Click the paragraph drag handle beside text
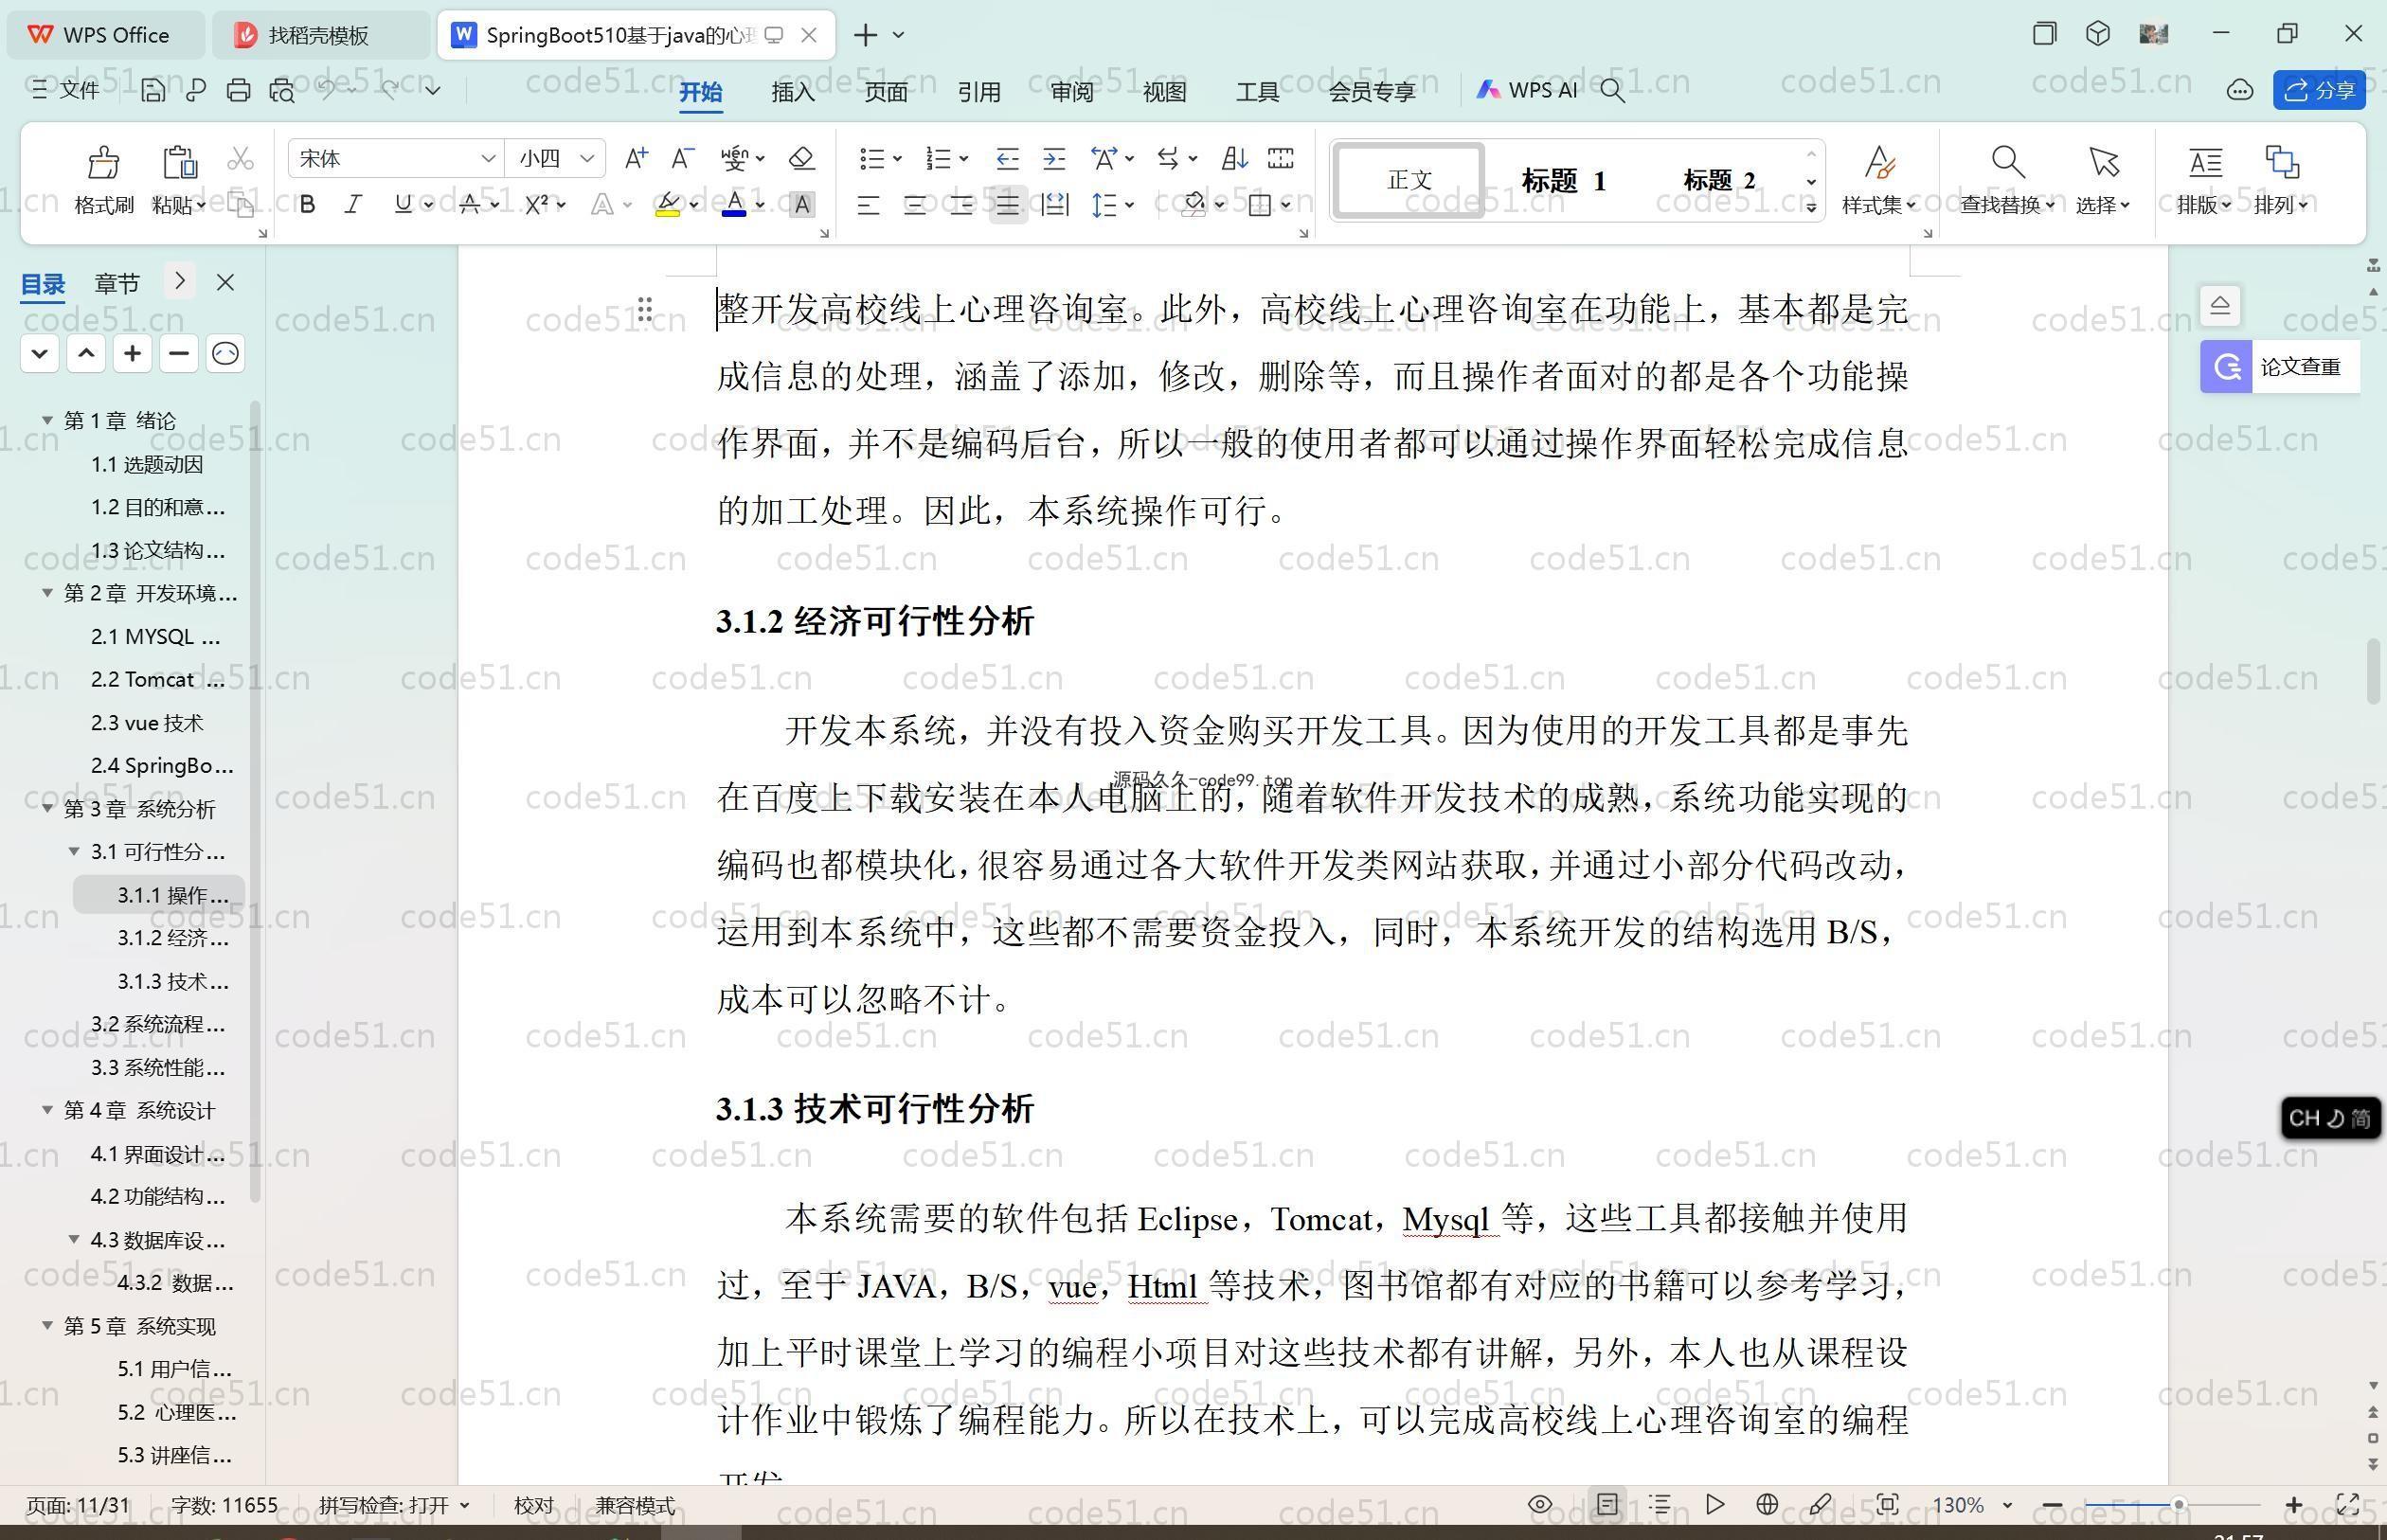This screenshot has width=2387, height=1540. tap(645, 309)
